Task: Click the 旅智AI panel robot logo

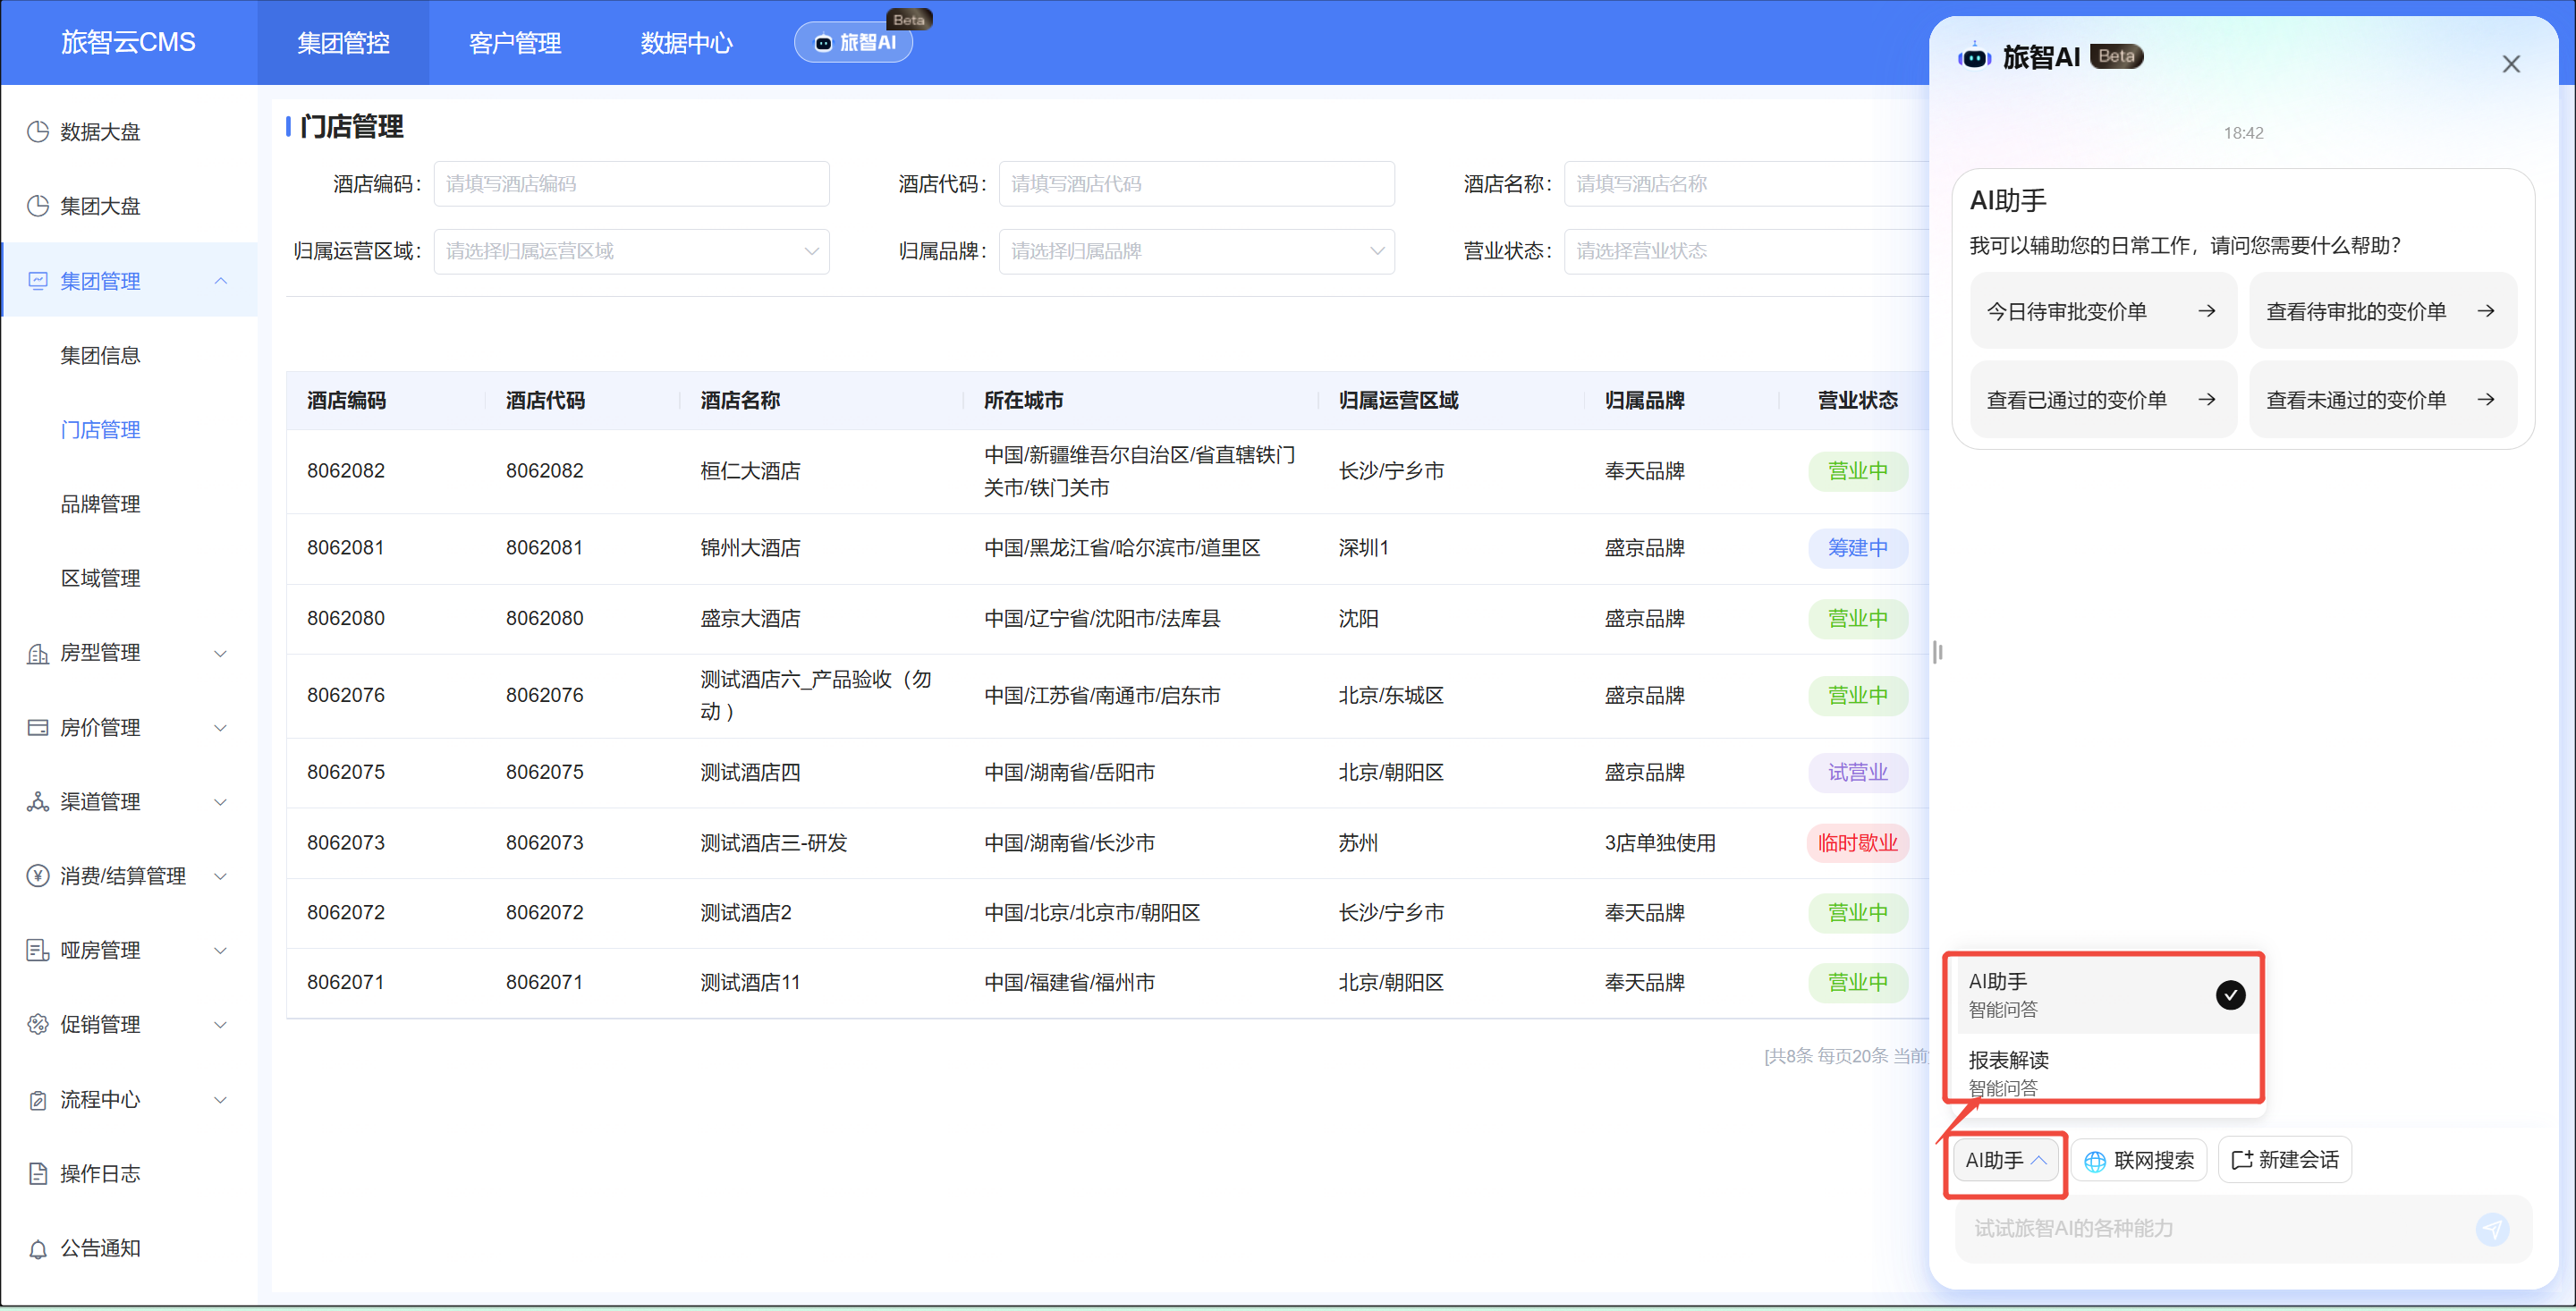Action: 1974,57
